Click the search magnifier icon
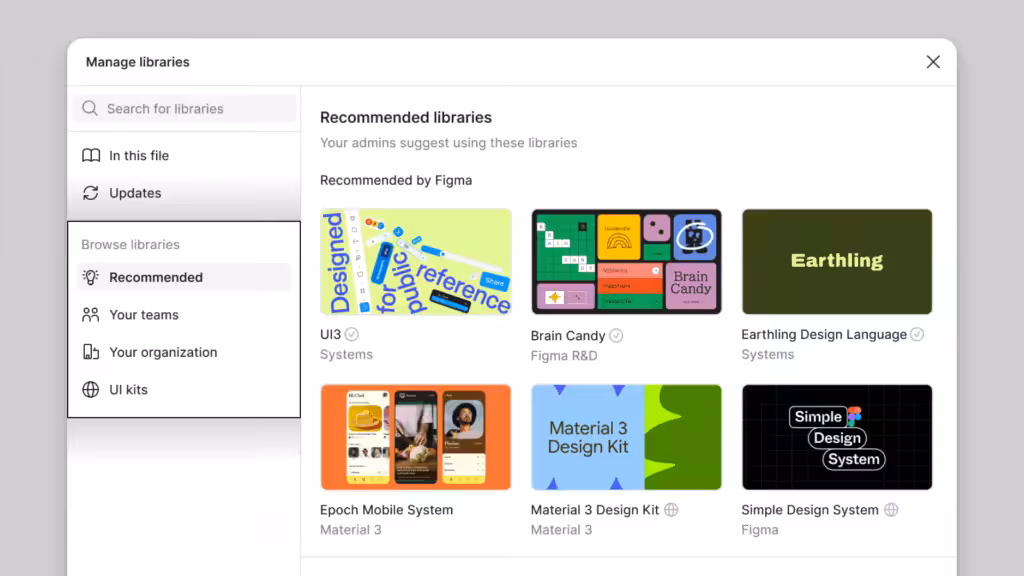The image size is (1024, 576). (x=89, y=108)
